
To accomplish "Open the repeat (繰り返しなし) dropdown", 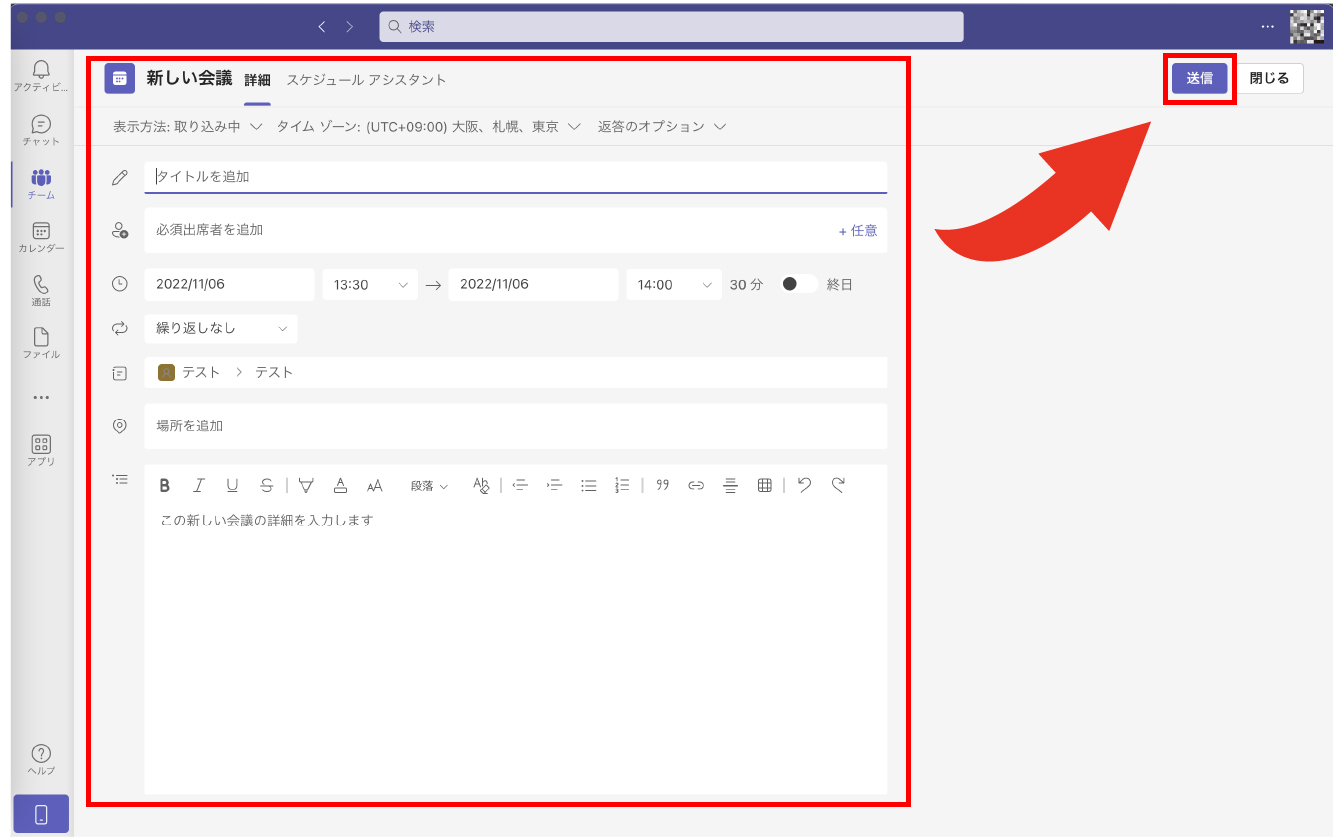I will click(221, 329).
